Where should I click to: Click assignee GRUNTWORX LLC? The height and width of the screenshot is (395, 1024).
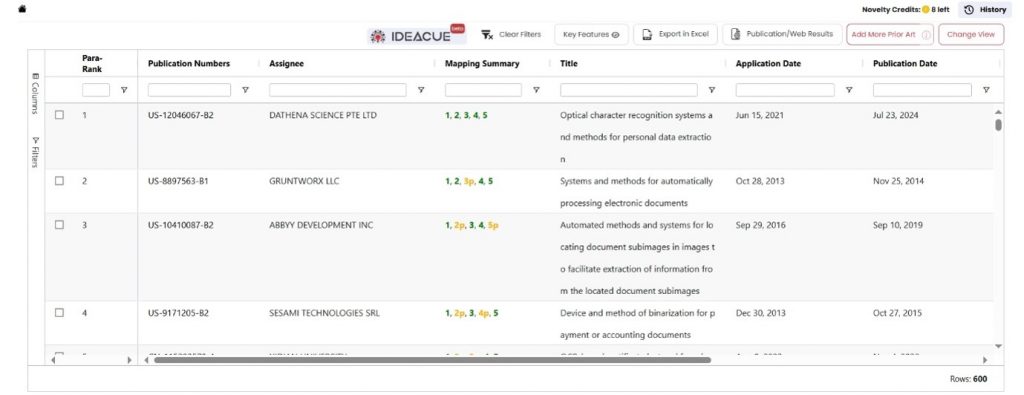coord(304,181)
